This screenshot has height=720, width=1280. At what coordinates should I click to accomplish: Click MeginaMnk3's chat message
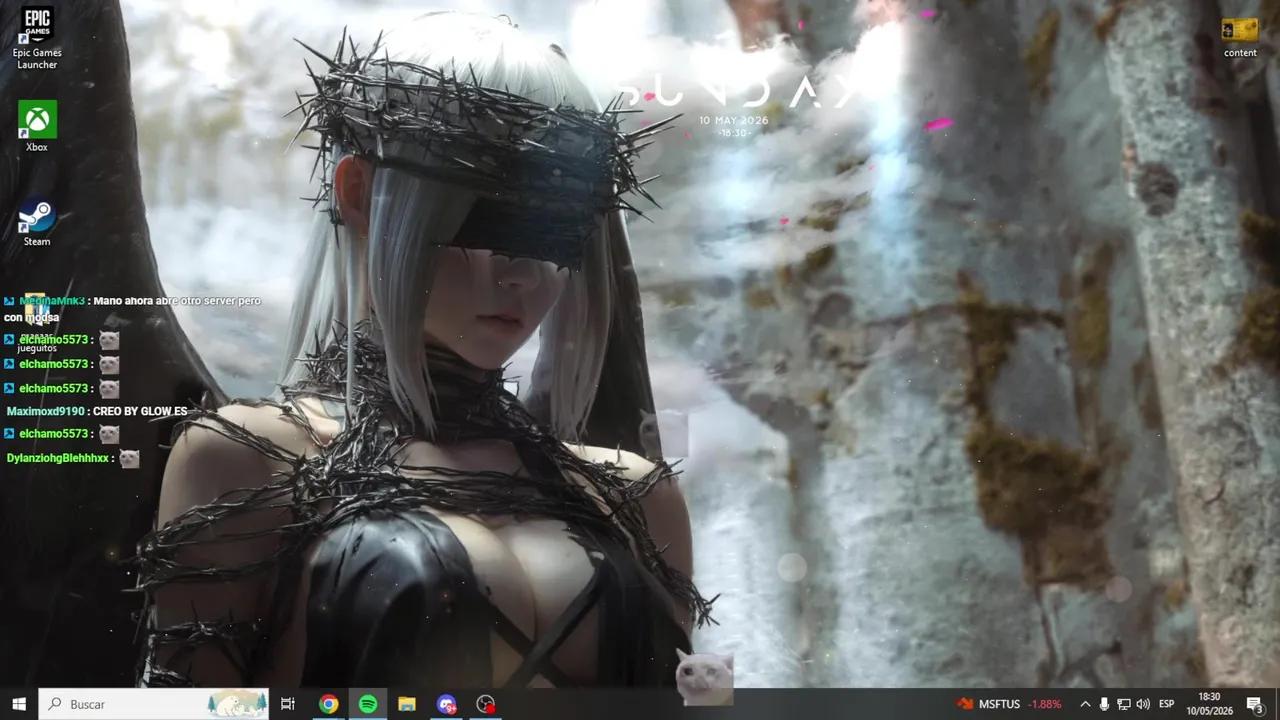tap(132, 309)
